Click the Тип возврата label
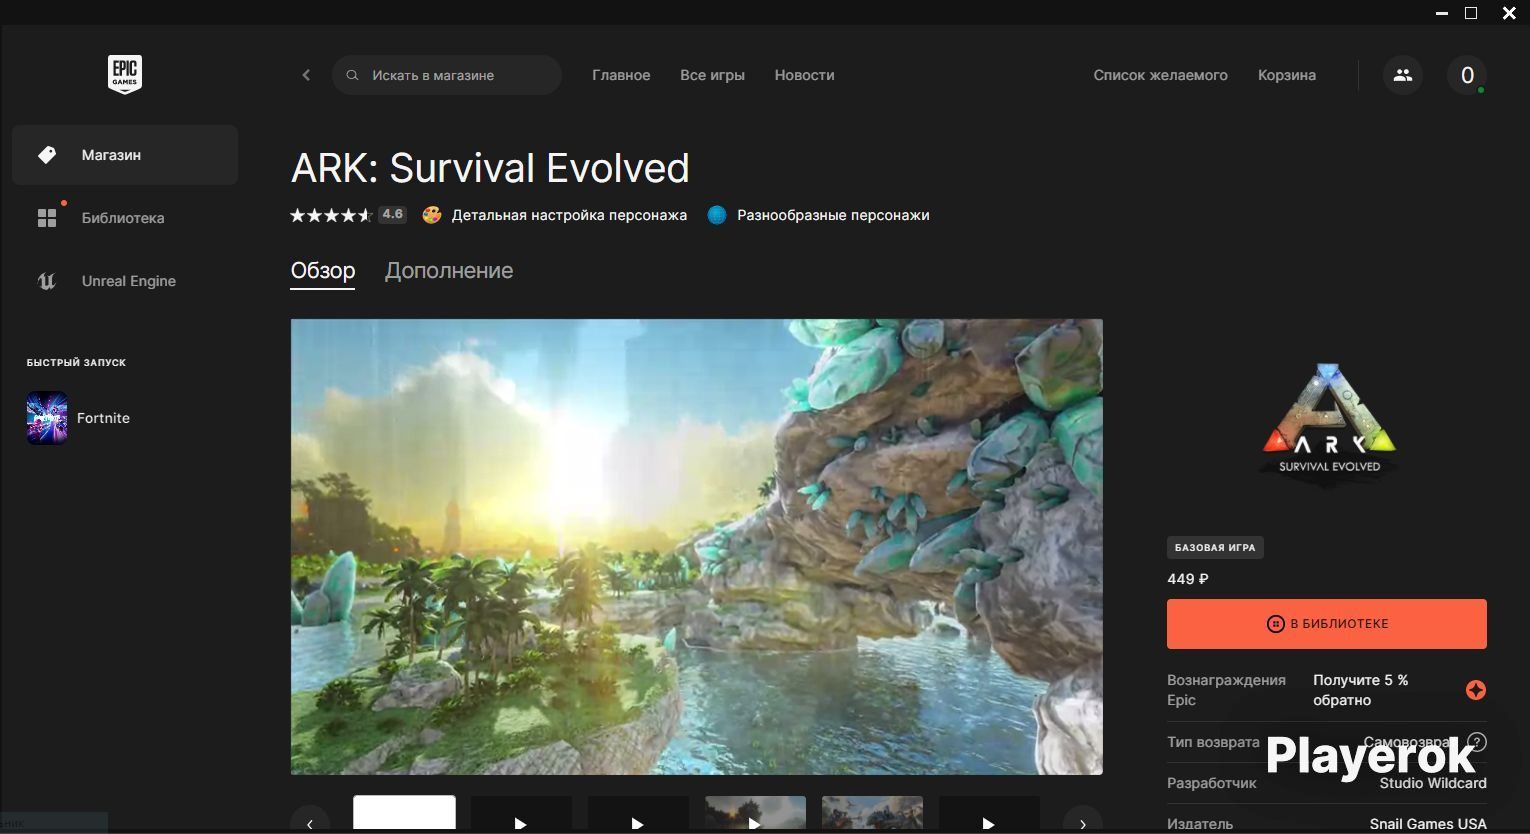1530x834 pixels. [1213, 742]
